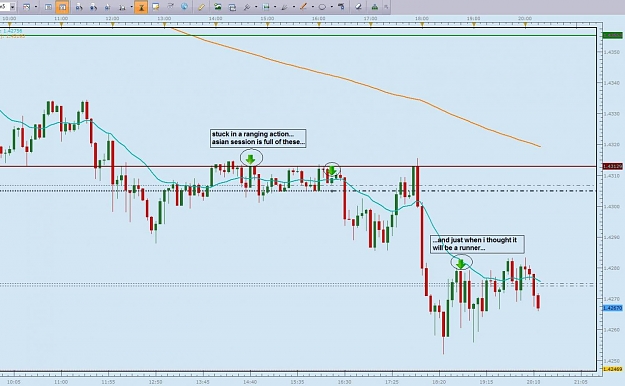Select the ellipse shape drawing tool
Screen dimensions: 625x386
pos(322,7)
